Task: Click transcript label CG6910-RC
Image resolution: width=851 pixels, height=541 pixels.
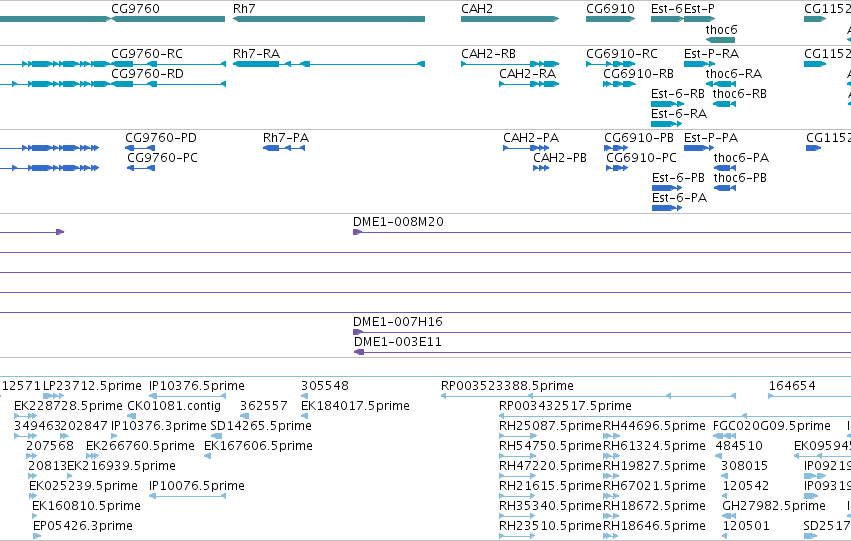Action: [621, 54]
